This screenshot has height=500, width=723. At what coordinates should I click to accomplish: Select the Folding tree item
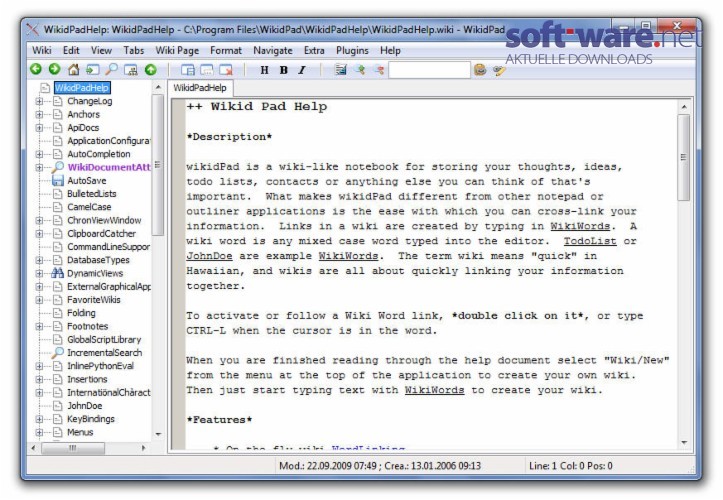pos(81,313)
